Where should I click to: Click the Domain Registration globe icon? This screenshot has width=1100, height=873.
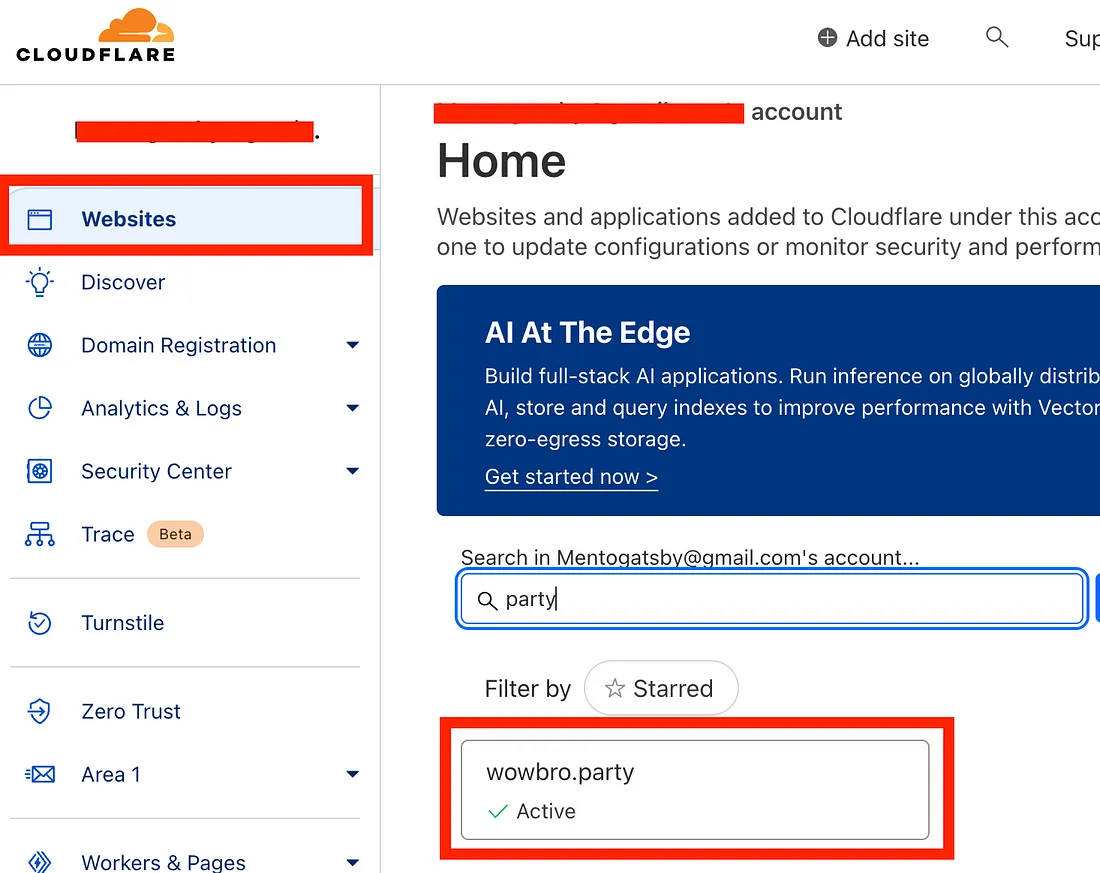pos(39,345)
